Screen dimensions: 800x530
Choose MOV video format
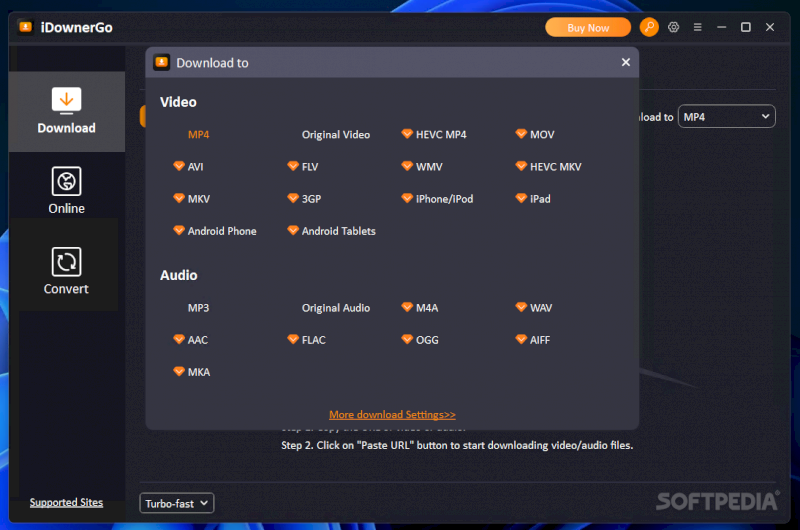pos(542,135)
